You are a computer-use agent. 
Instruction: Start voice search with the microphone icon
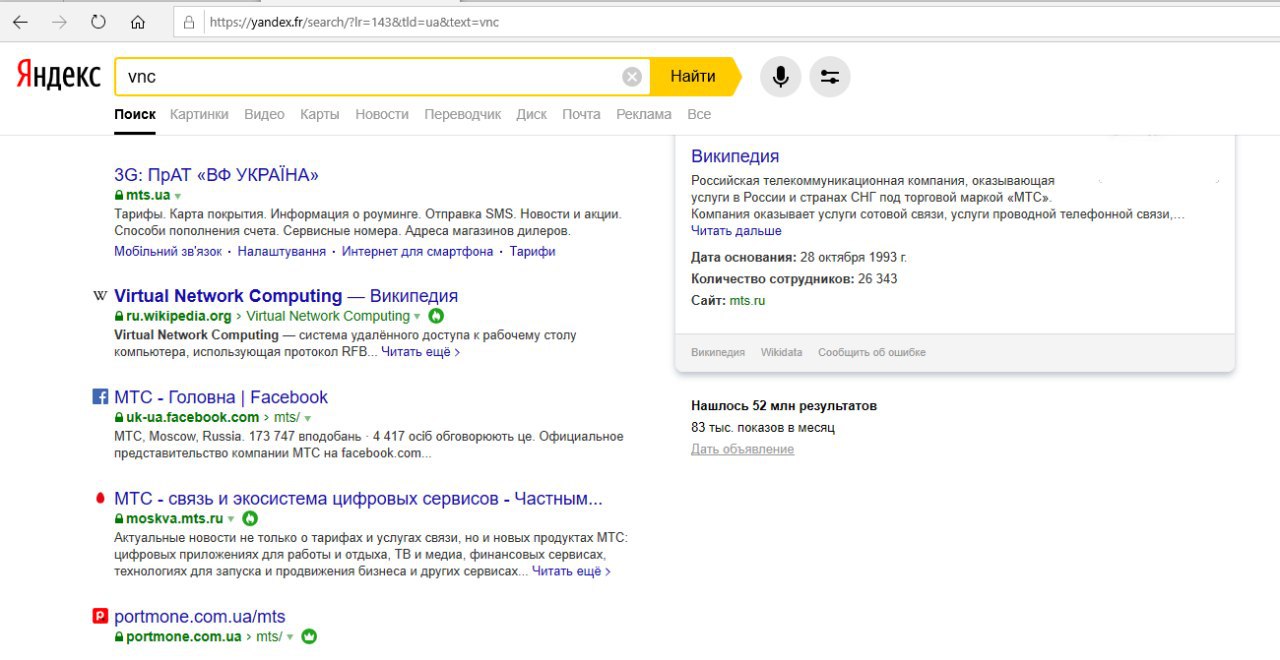(780, 77)
